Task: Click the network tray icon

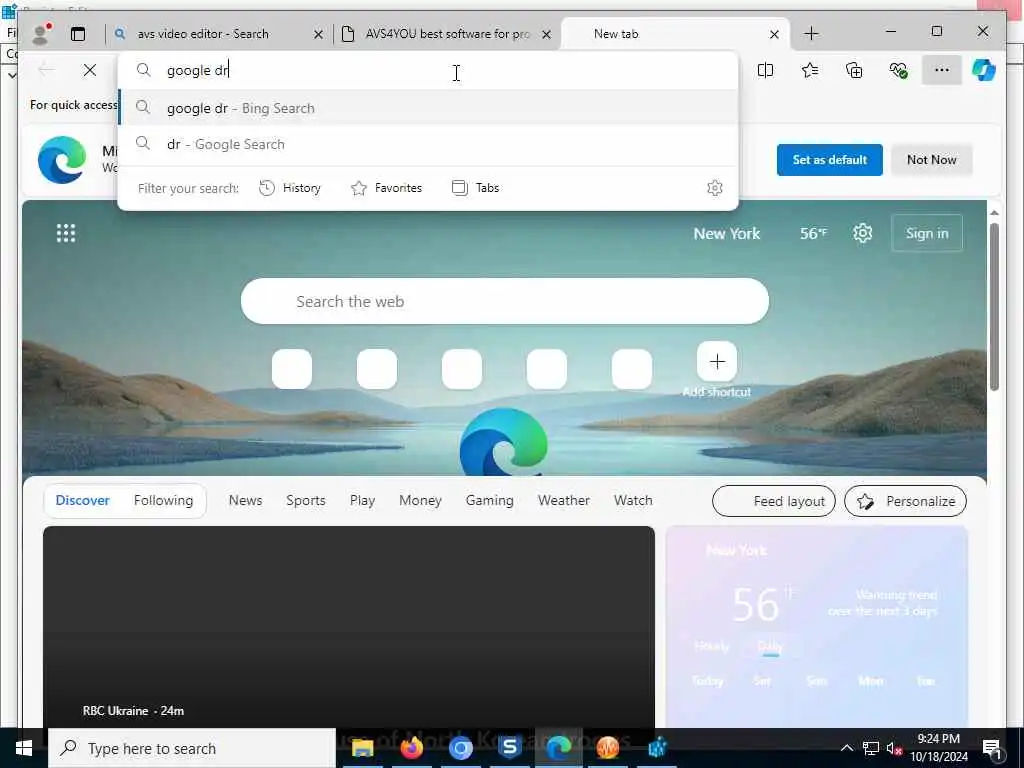Action: click(871, 748)
